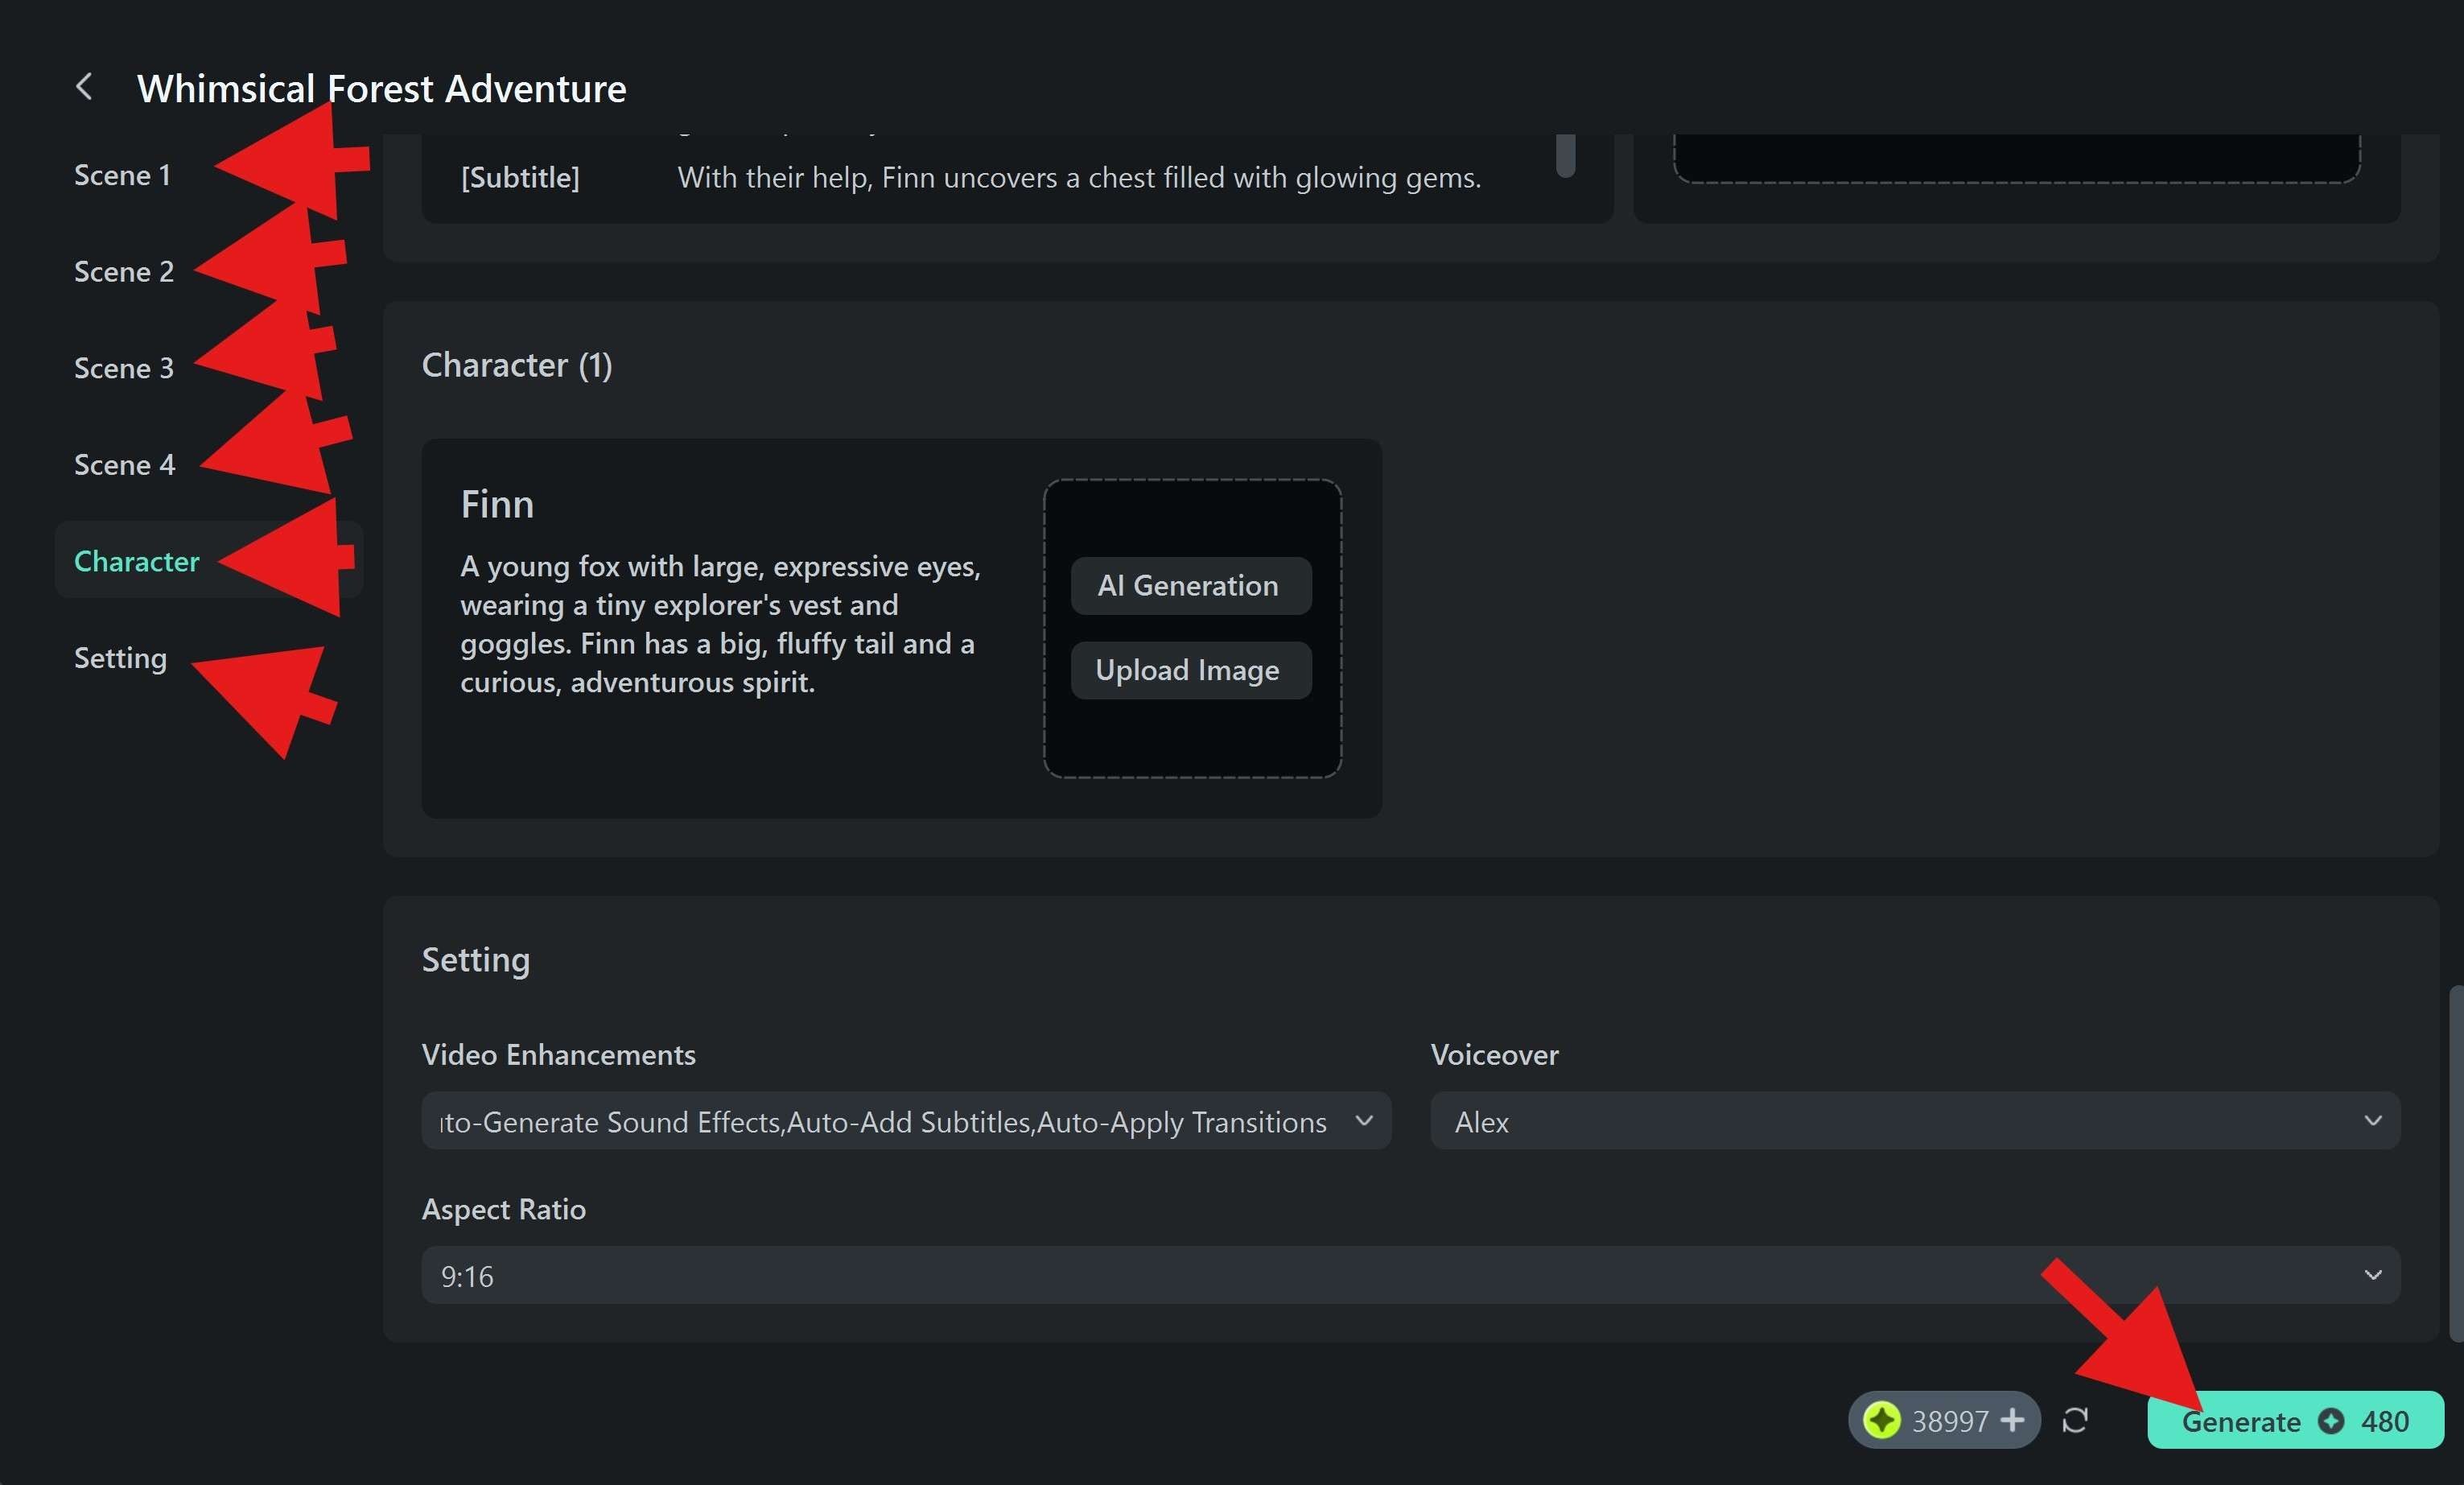Image resolution: width=2464 pixels, height=1485 pixels.
Task: Click the Subtitle text about glowing gems
Action: pos(1079,178)
